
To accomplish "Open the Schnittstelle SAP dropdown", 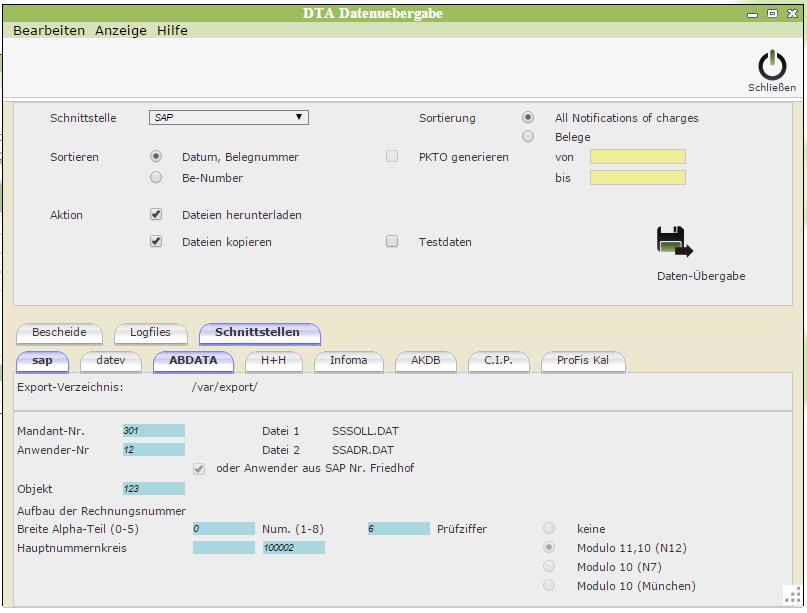I will 228,118.
